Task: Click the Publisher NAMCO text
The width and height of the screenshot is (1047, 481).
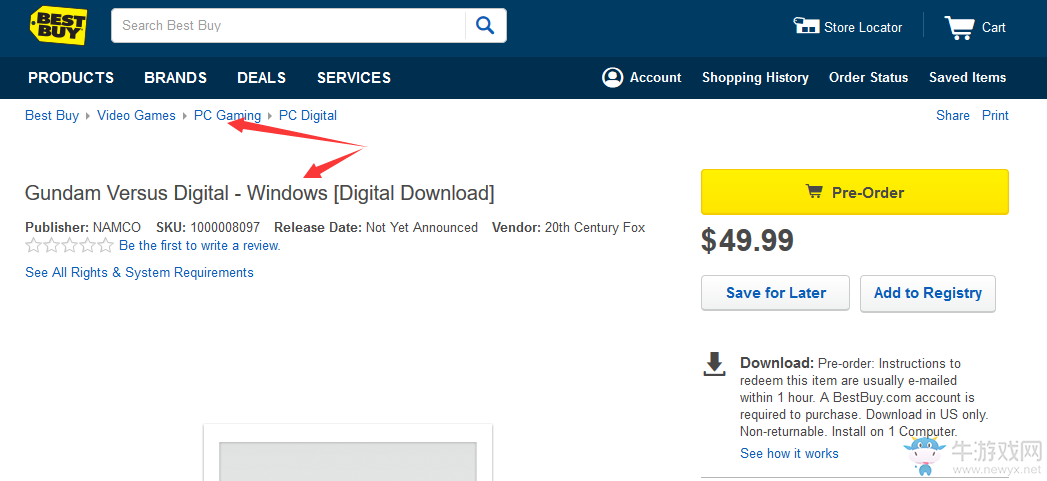Action: pyautogui.click(x=83, y=228)
